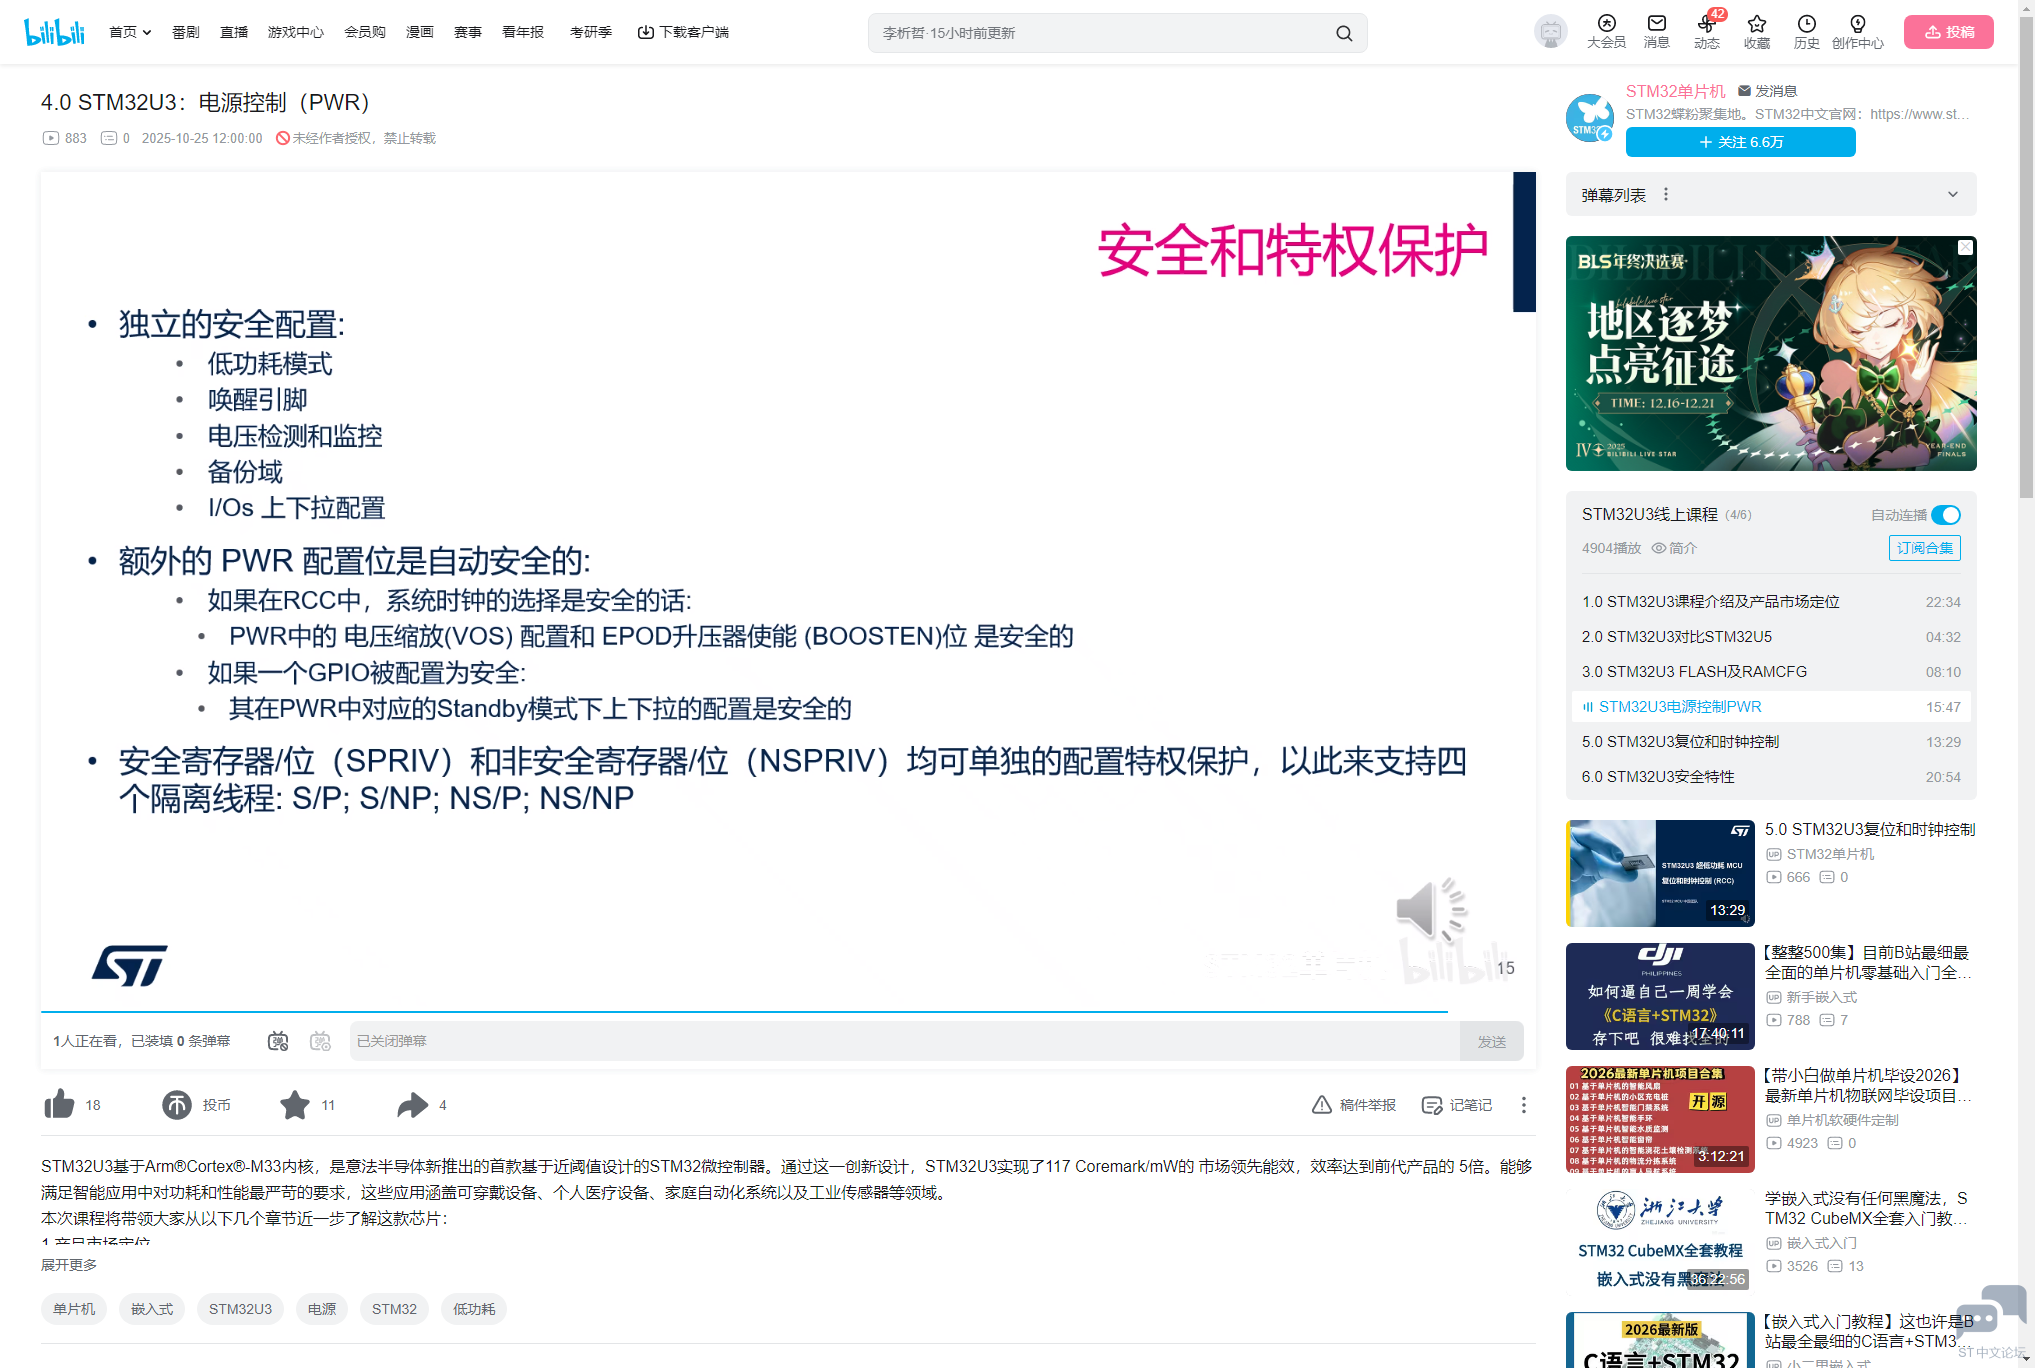Play episode 3.0 STM32U3 FLASH及RAMCFG

[x=1771, y=672]
